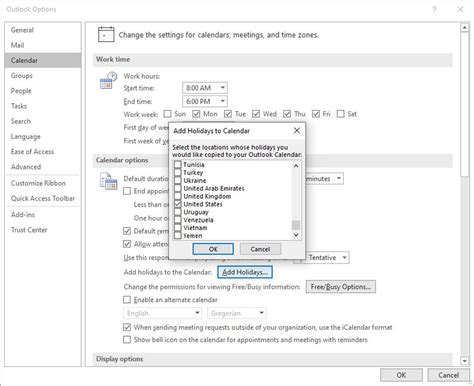Click Outlook Options pane scroll down arrow

(465, 361)
